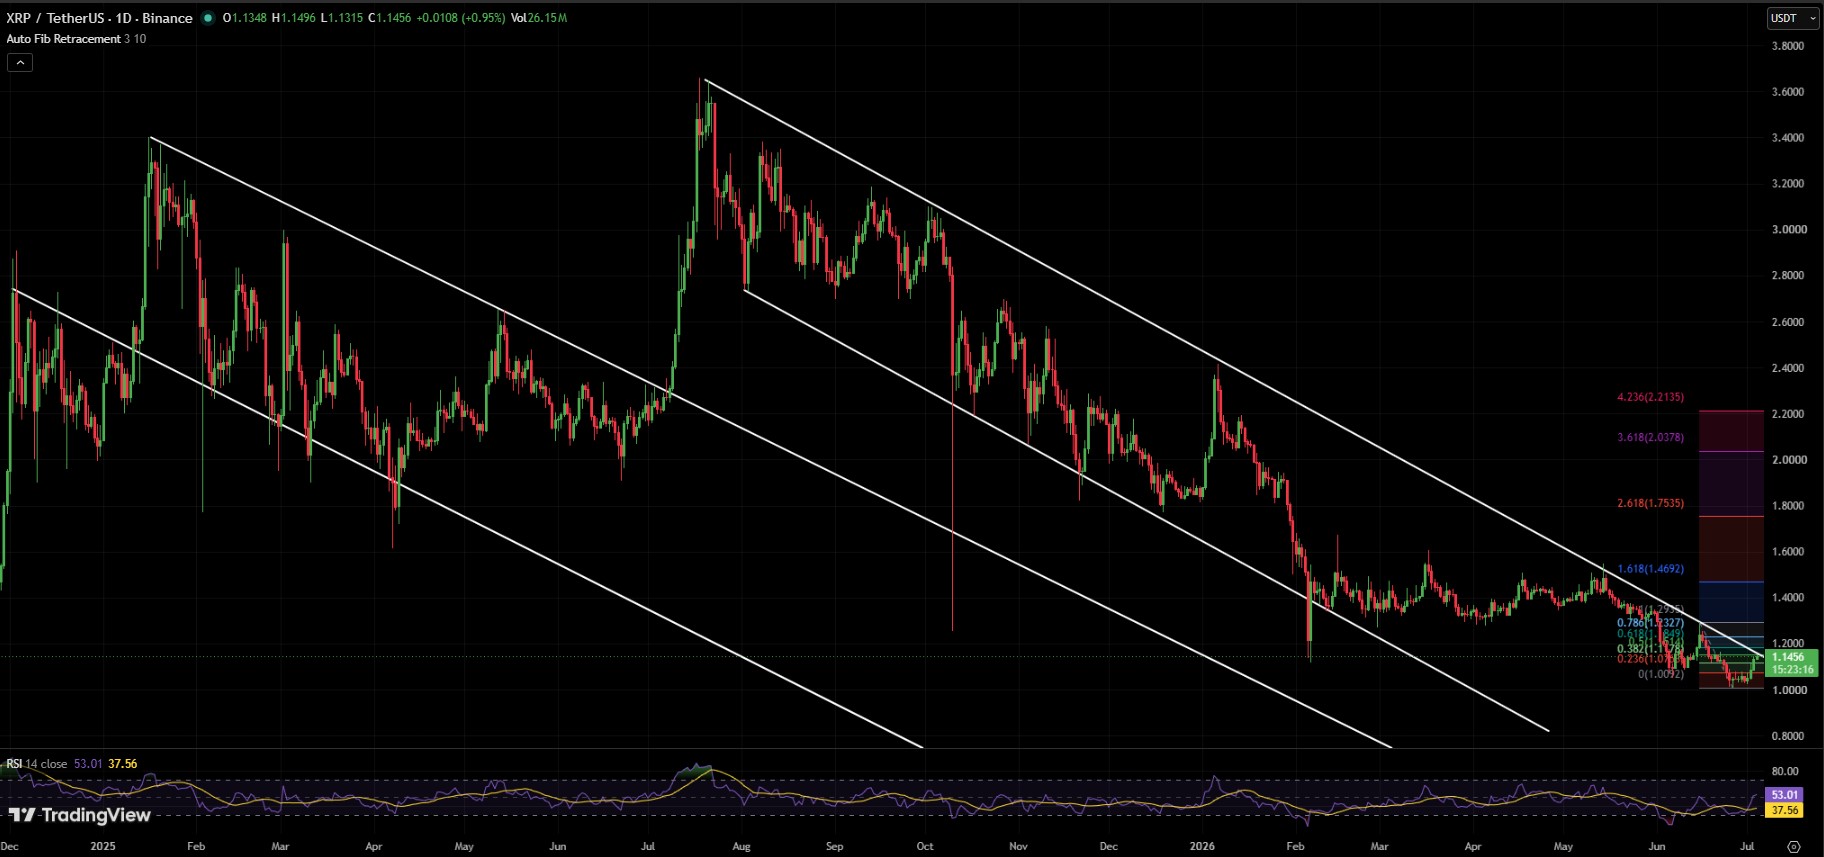Viewport: 1824px width, 857px height.
Task: Click the 2.618(1.7535) fib level label
Action: (1650, 503)
